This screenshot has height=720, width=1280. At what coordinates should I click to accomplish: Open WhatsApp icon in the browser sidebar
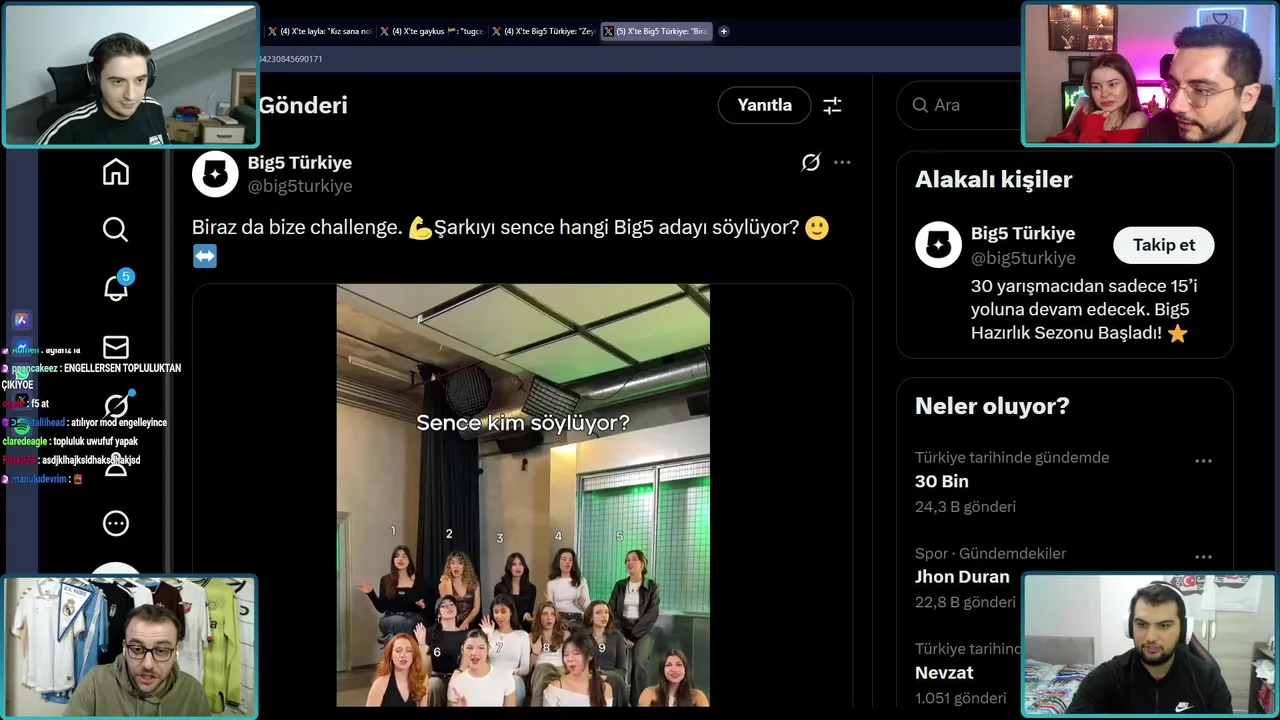(21, 374)
